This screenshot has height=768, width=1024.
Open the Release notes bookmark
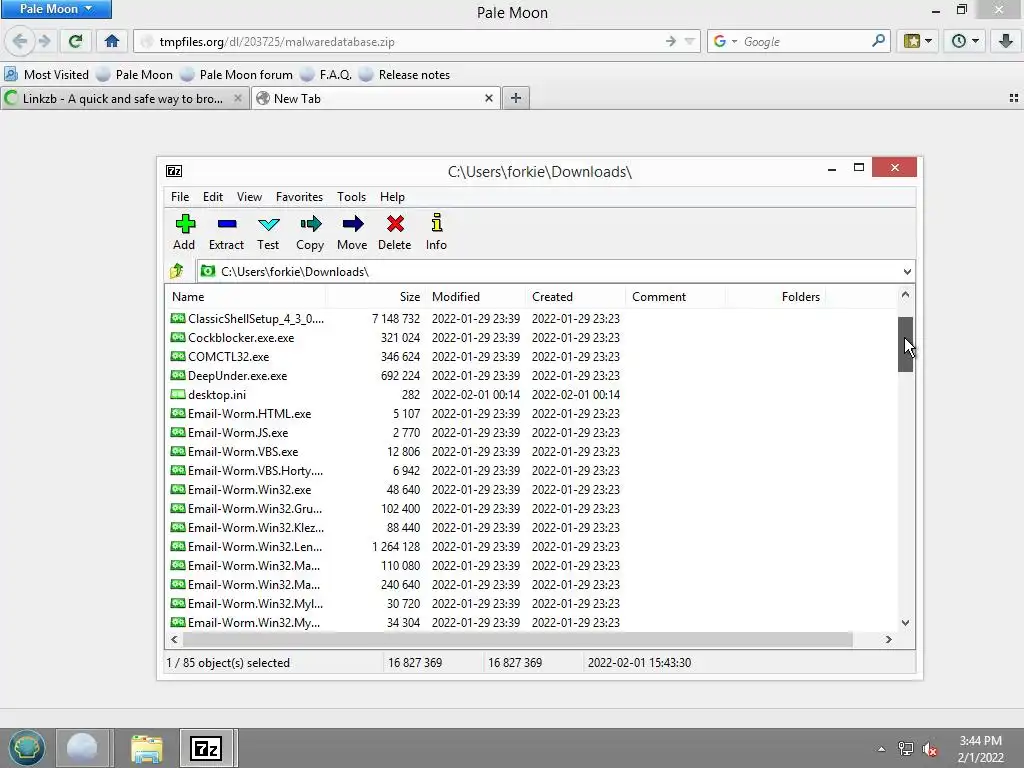[405, 74]
